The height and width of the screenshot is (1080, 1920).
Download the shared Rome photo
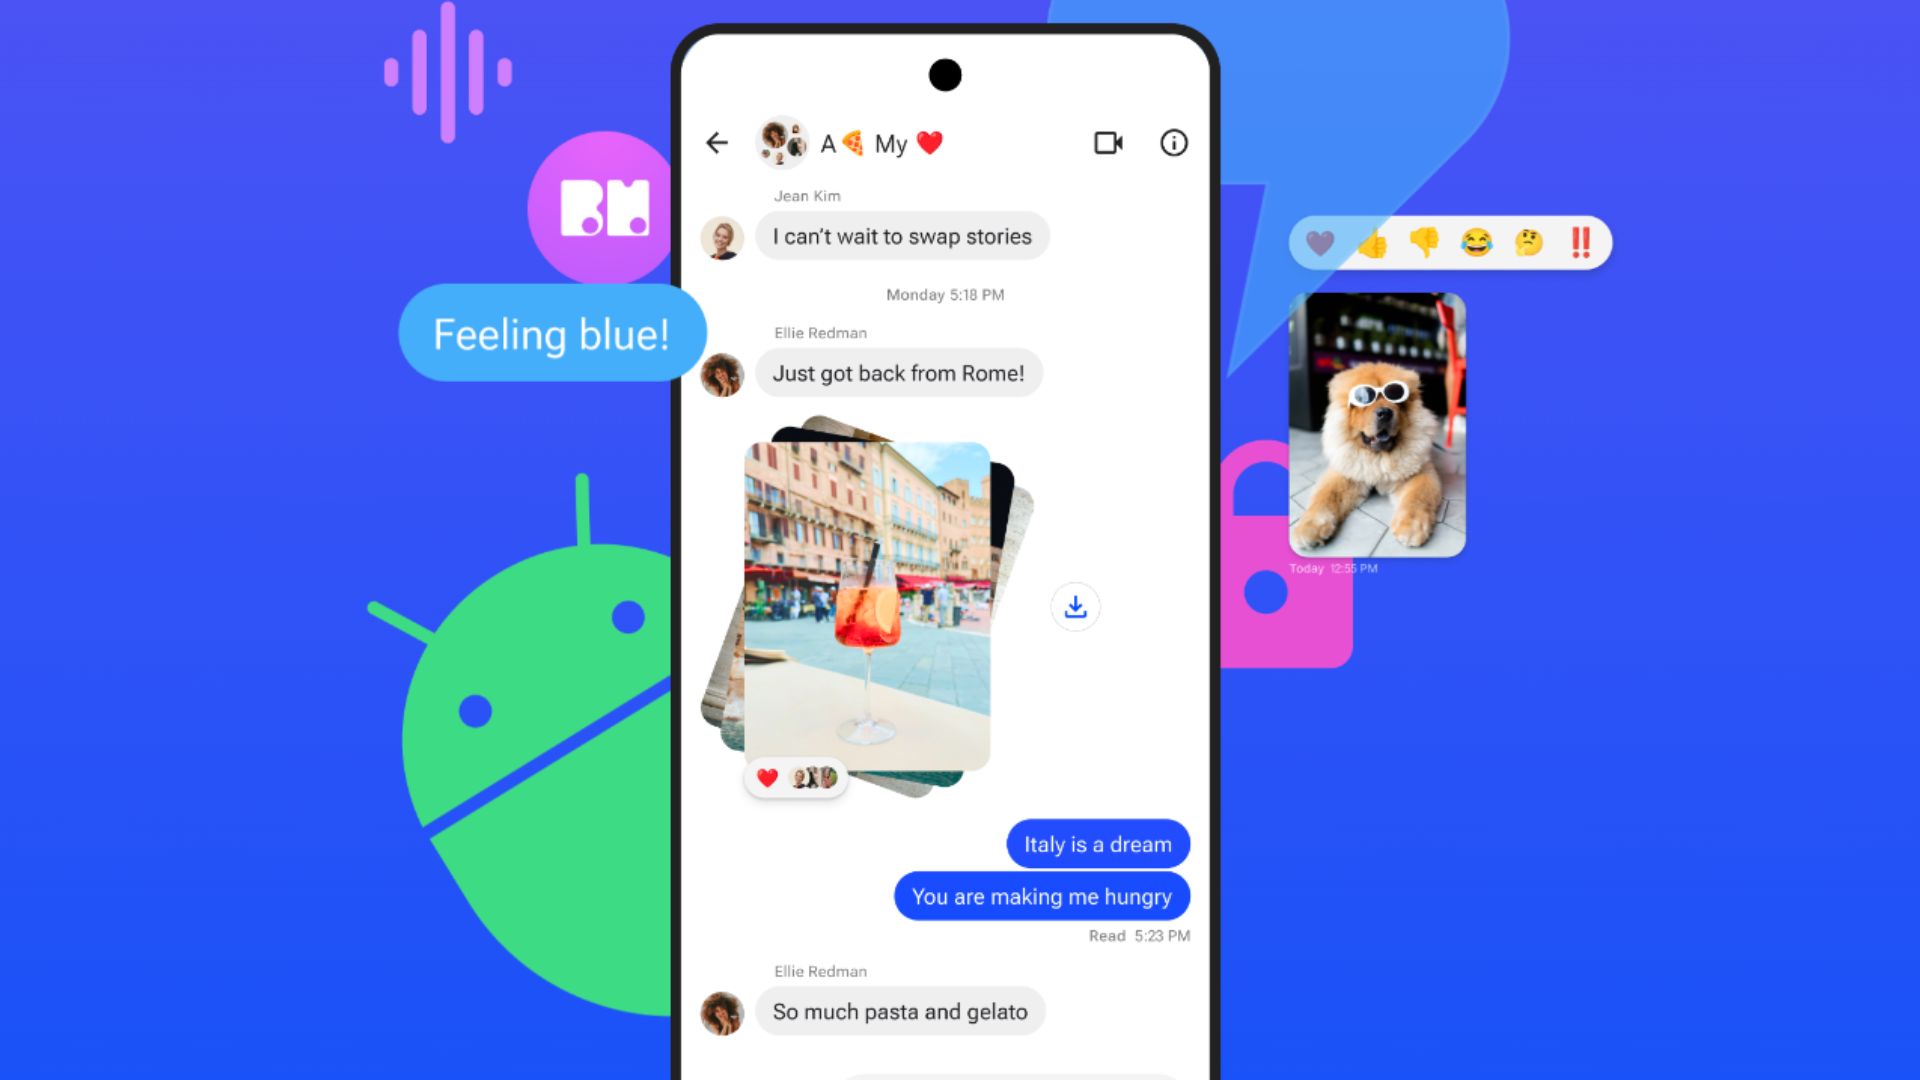pos(1075,605)
